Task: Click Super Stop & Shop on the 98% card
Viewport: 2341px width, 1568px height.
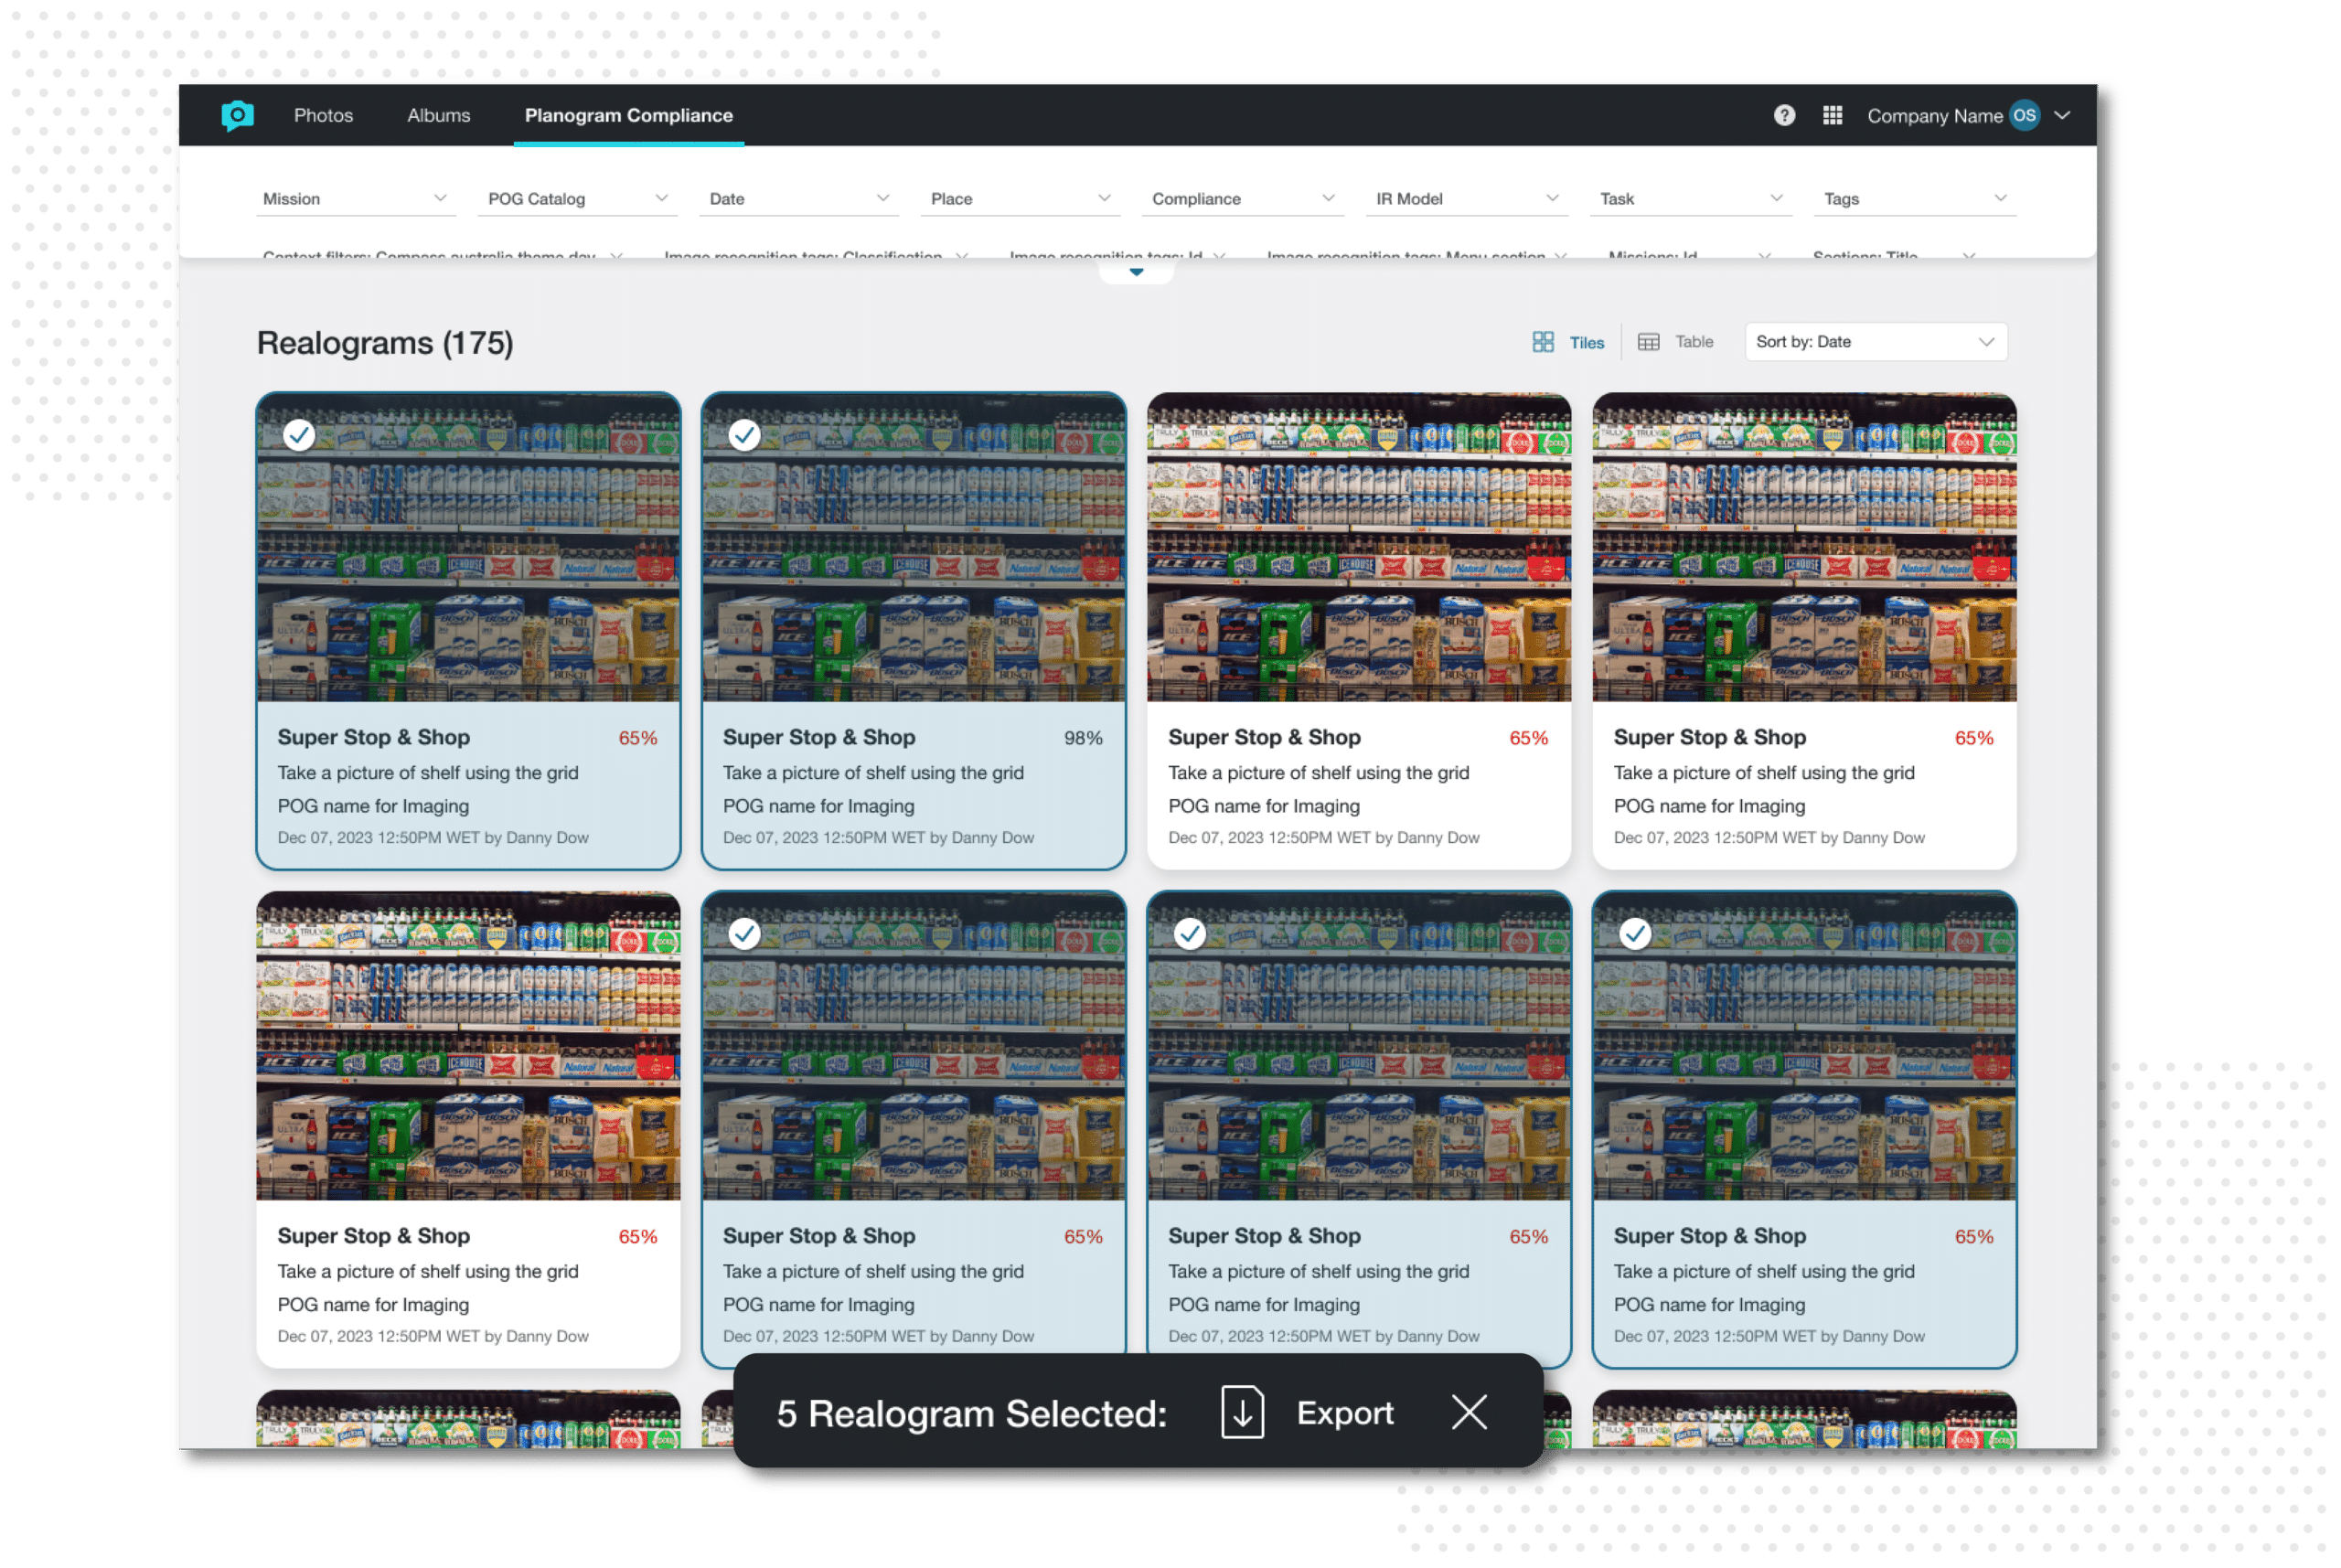Action: (x=819, y=737)
